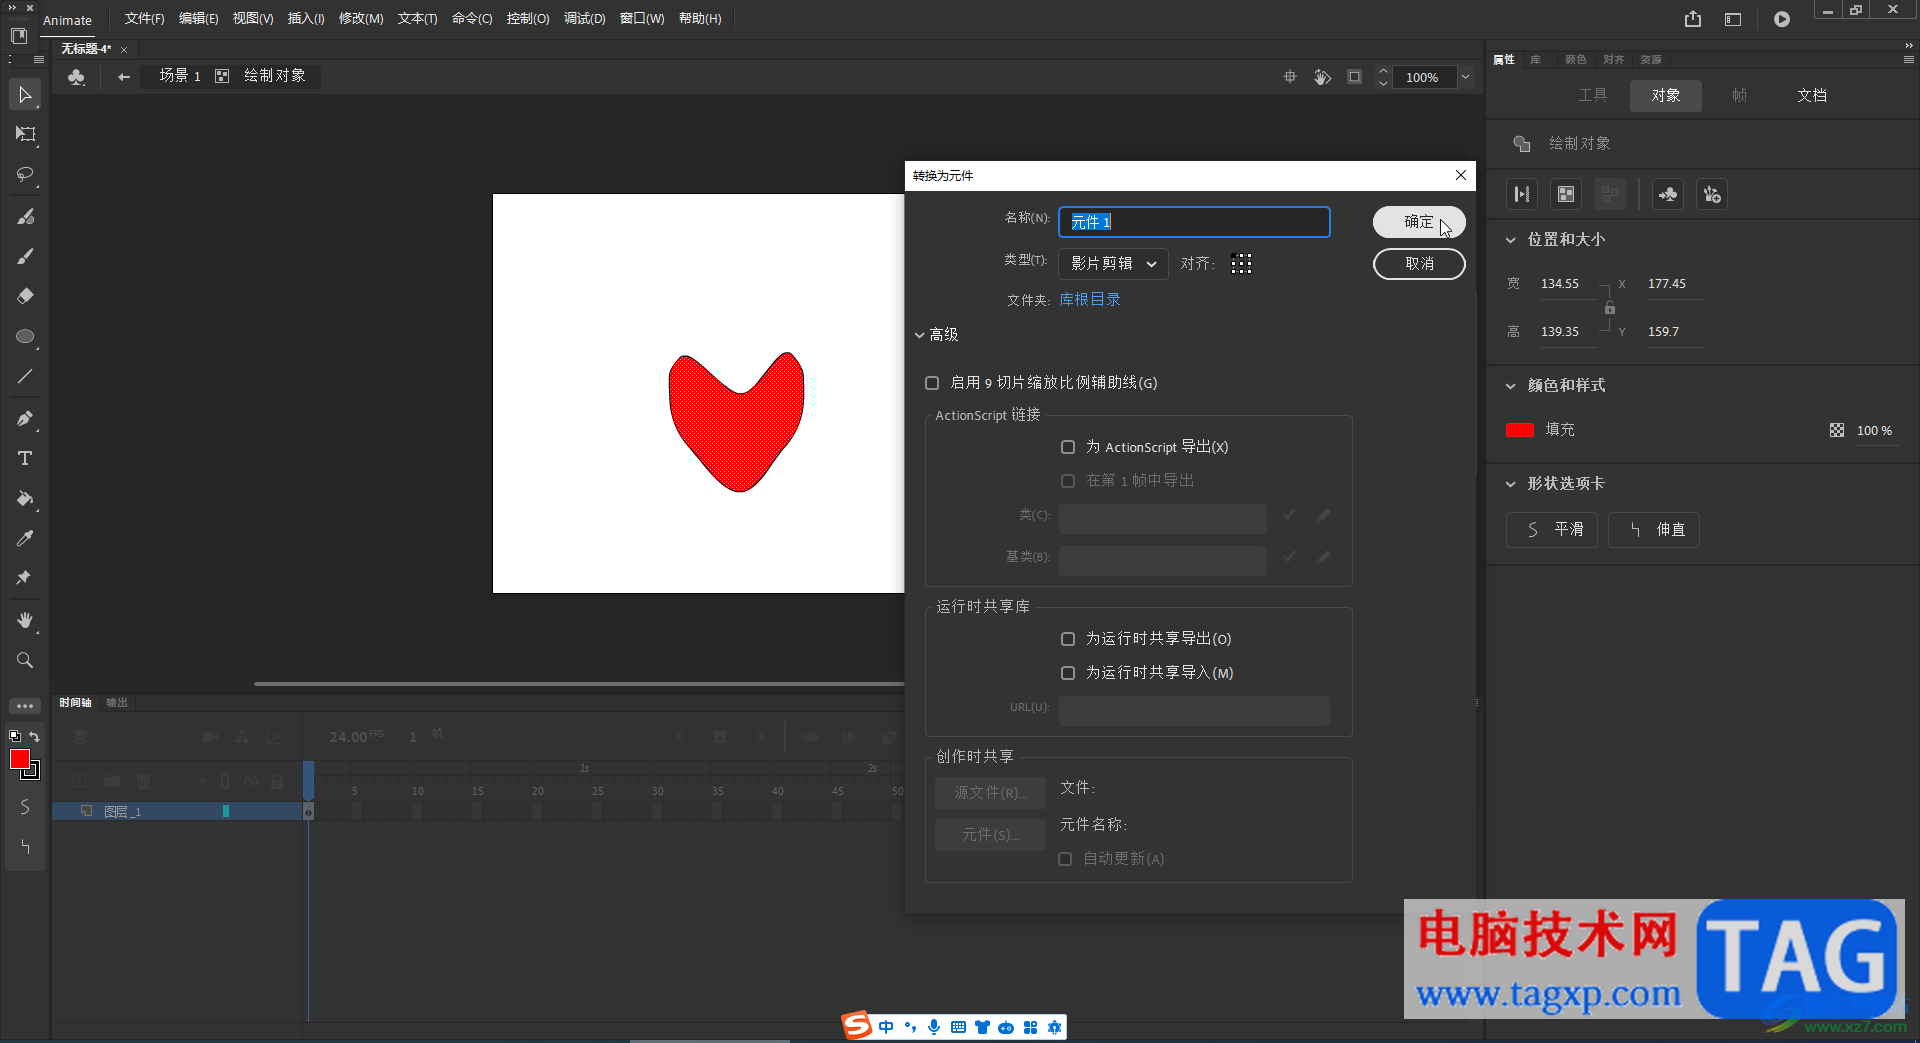This screenshot has height=1043, width=1920.
Task: Check Export for runtime sharing
Action: pos(1068,639)
